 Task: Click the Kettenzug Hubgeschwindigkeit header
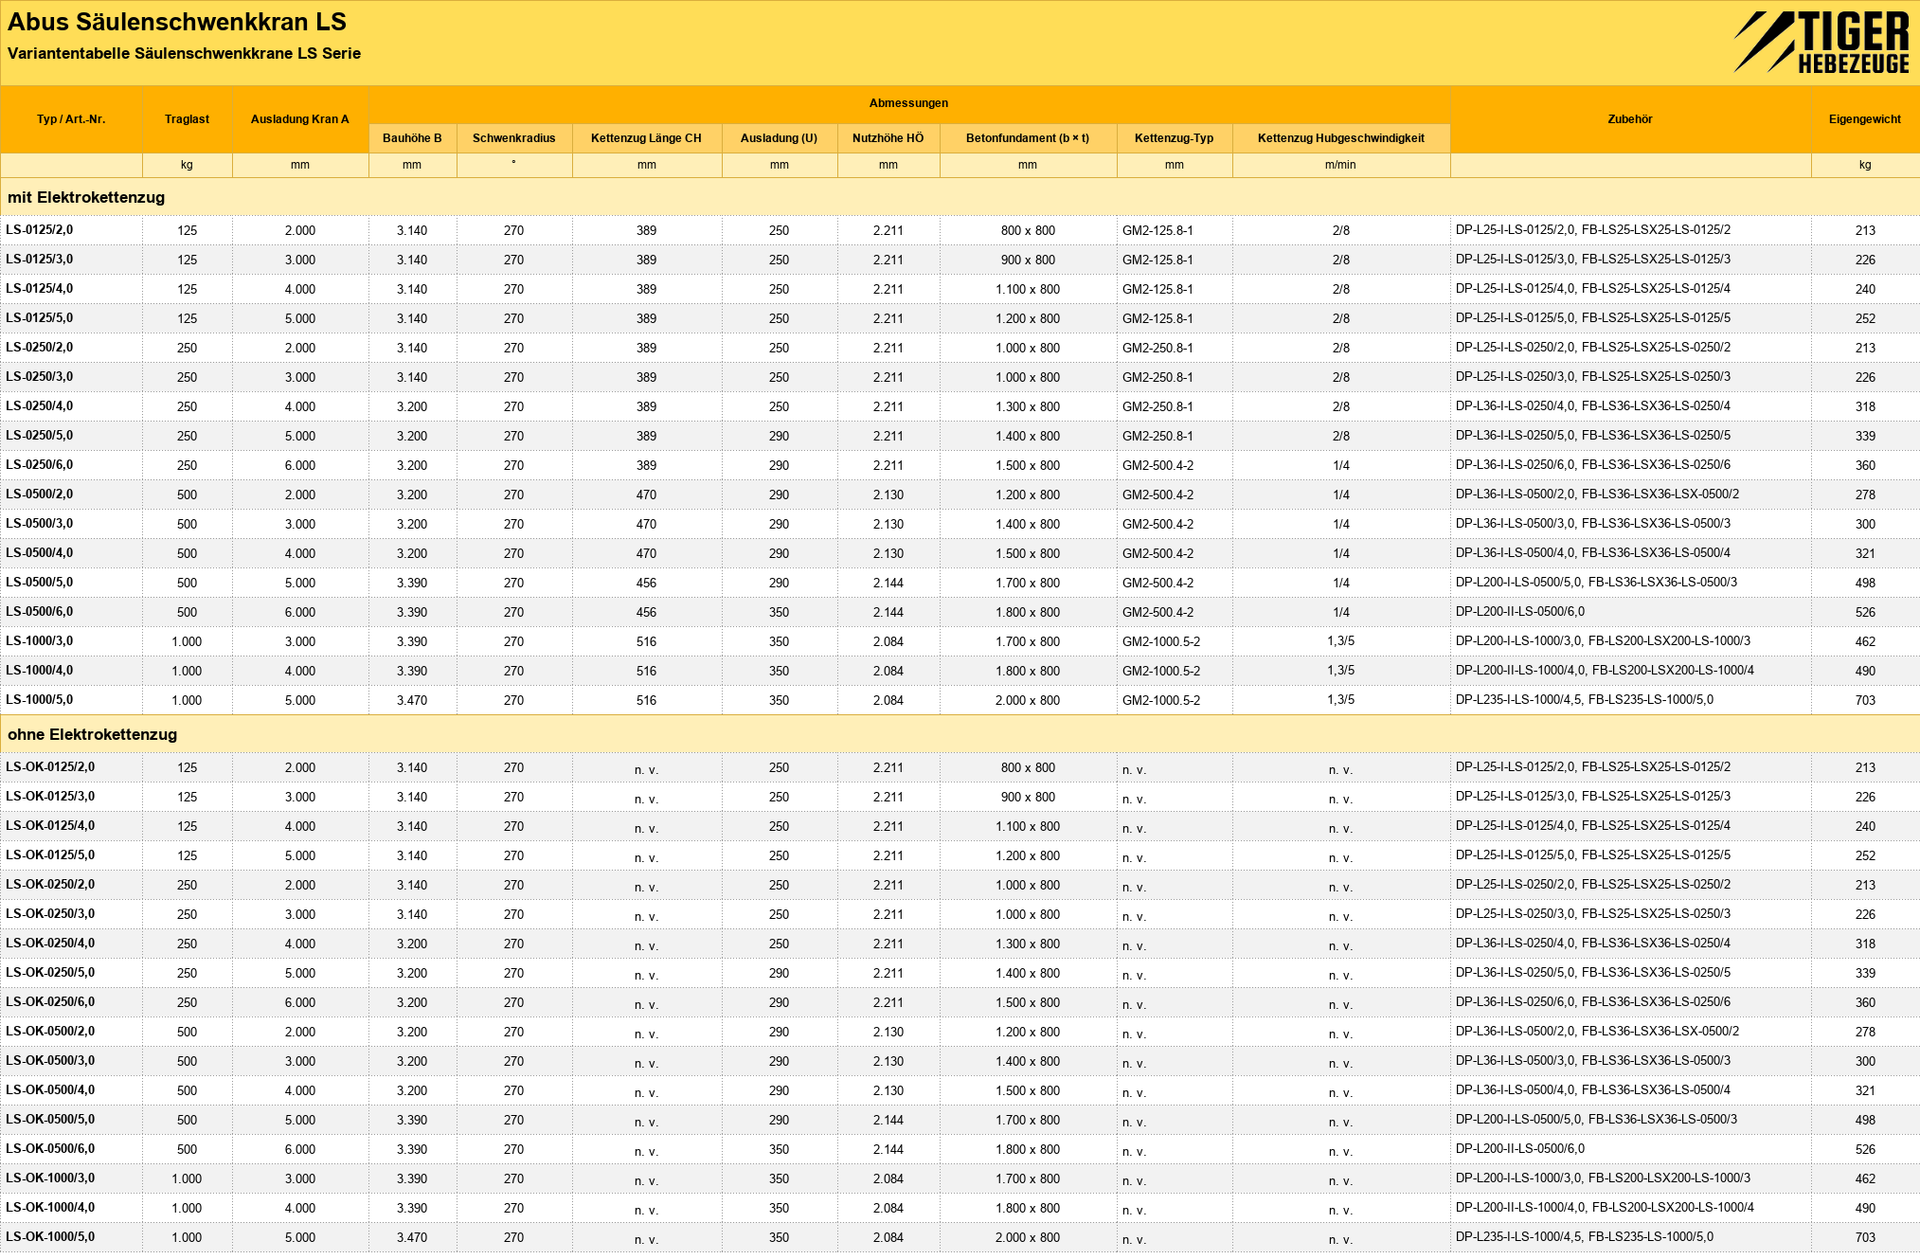1341,138
